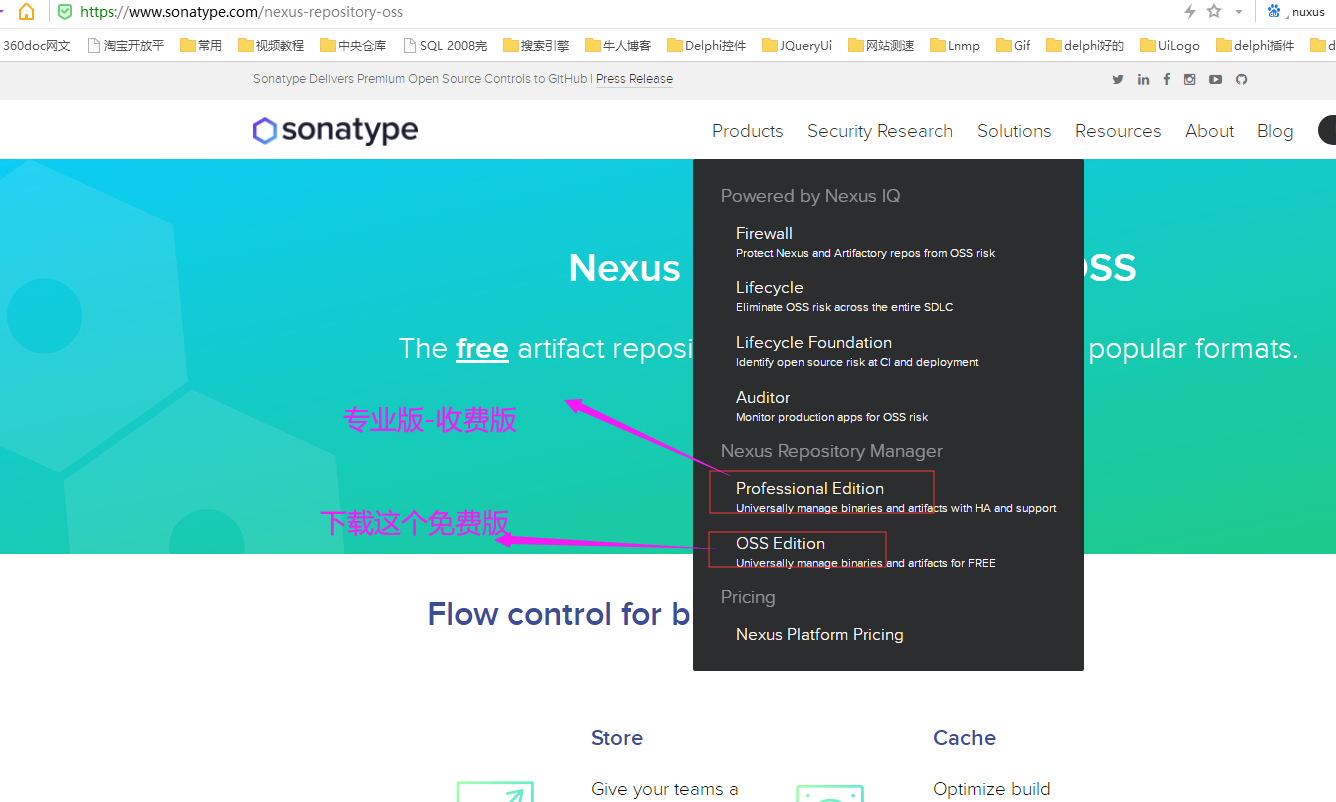The image size is (1336, 802).
Task: Click the LinkedIn icon in header
Action: click(x=1143, y=80)
